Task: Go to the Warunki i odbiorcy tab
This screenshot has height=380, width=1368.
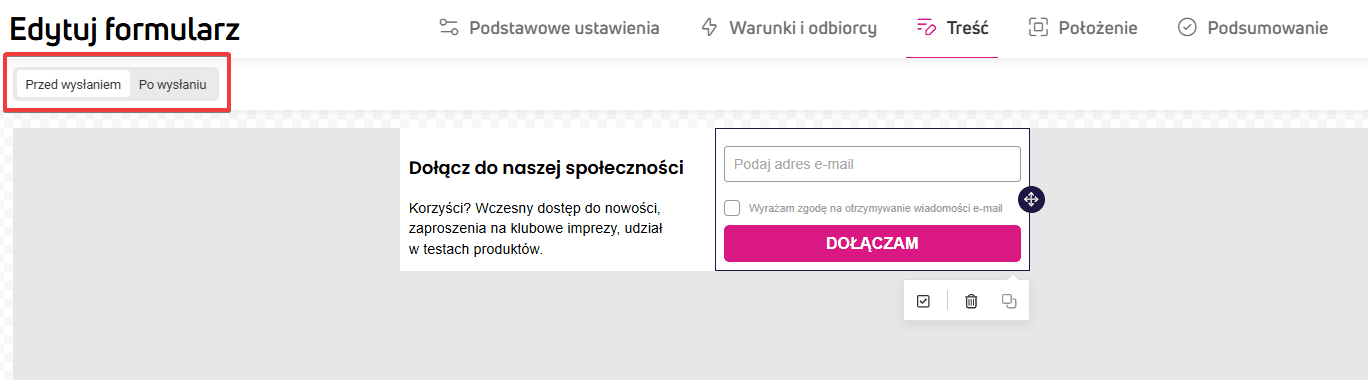Action: click(x=803, y=28)
